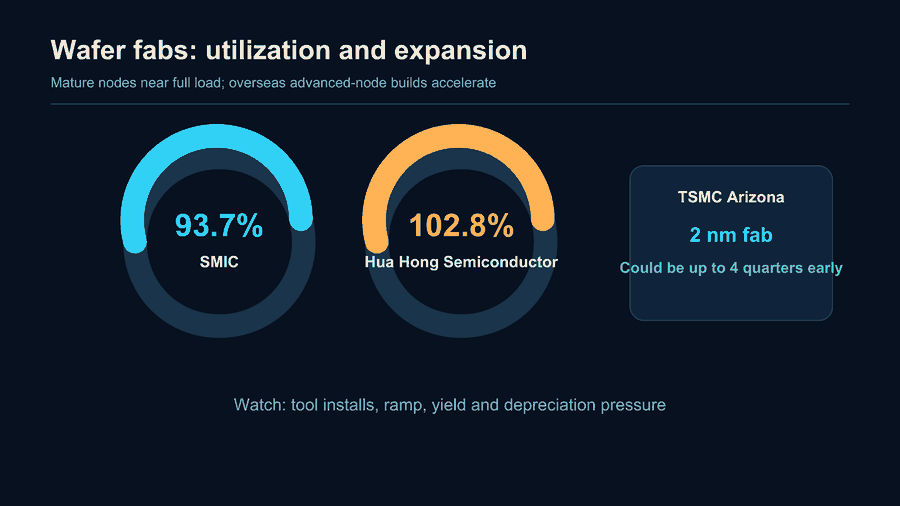Click the horizontal divider under the subtitle
The width and height of the screenshot is (900, 506).
(449, 104)
